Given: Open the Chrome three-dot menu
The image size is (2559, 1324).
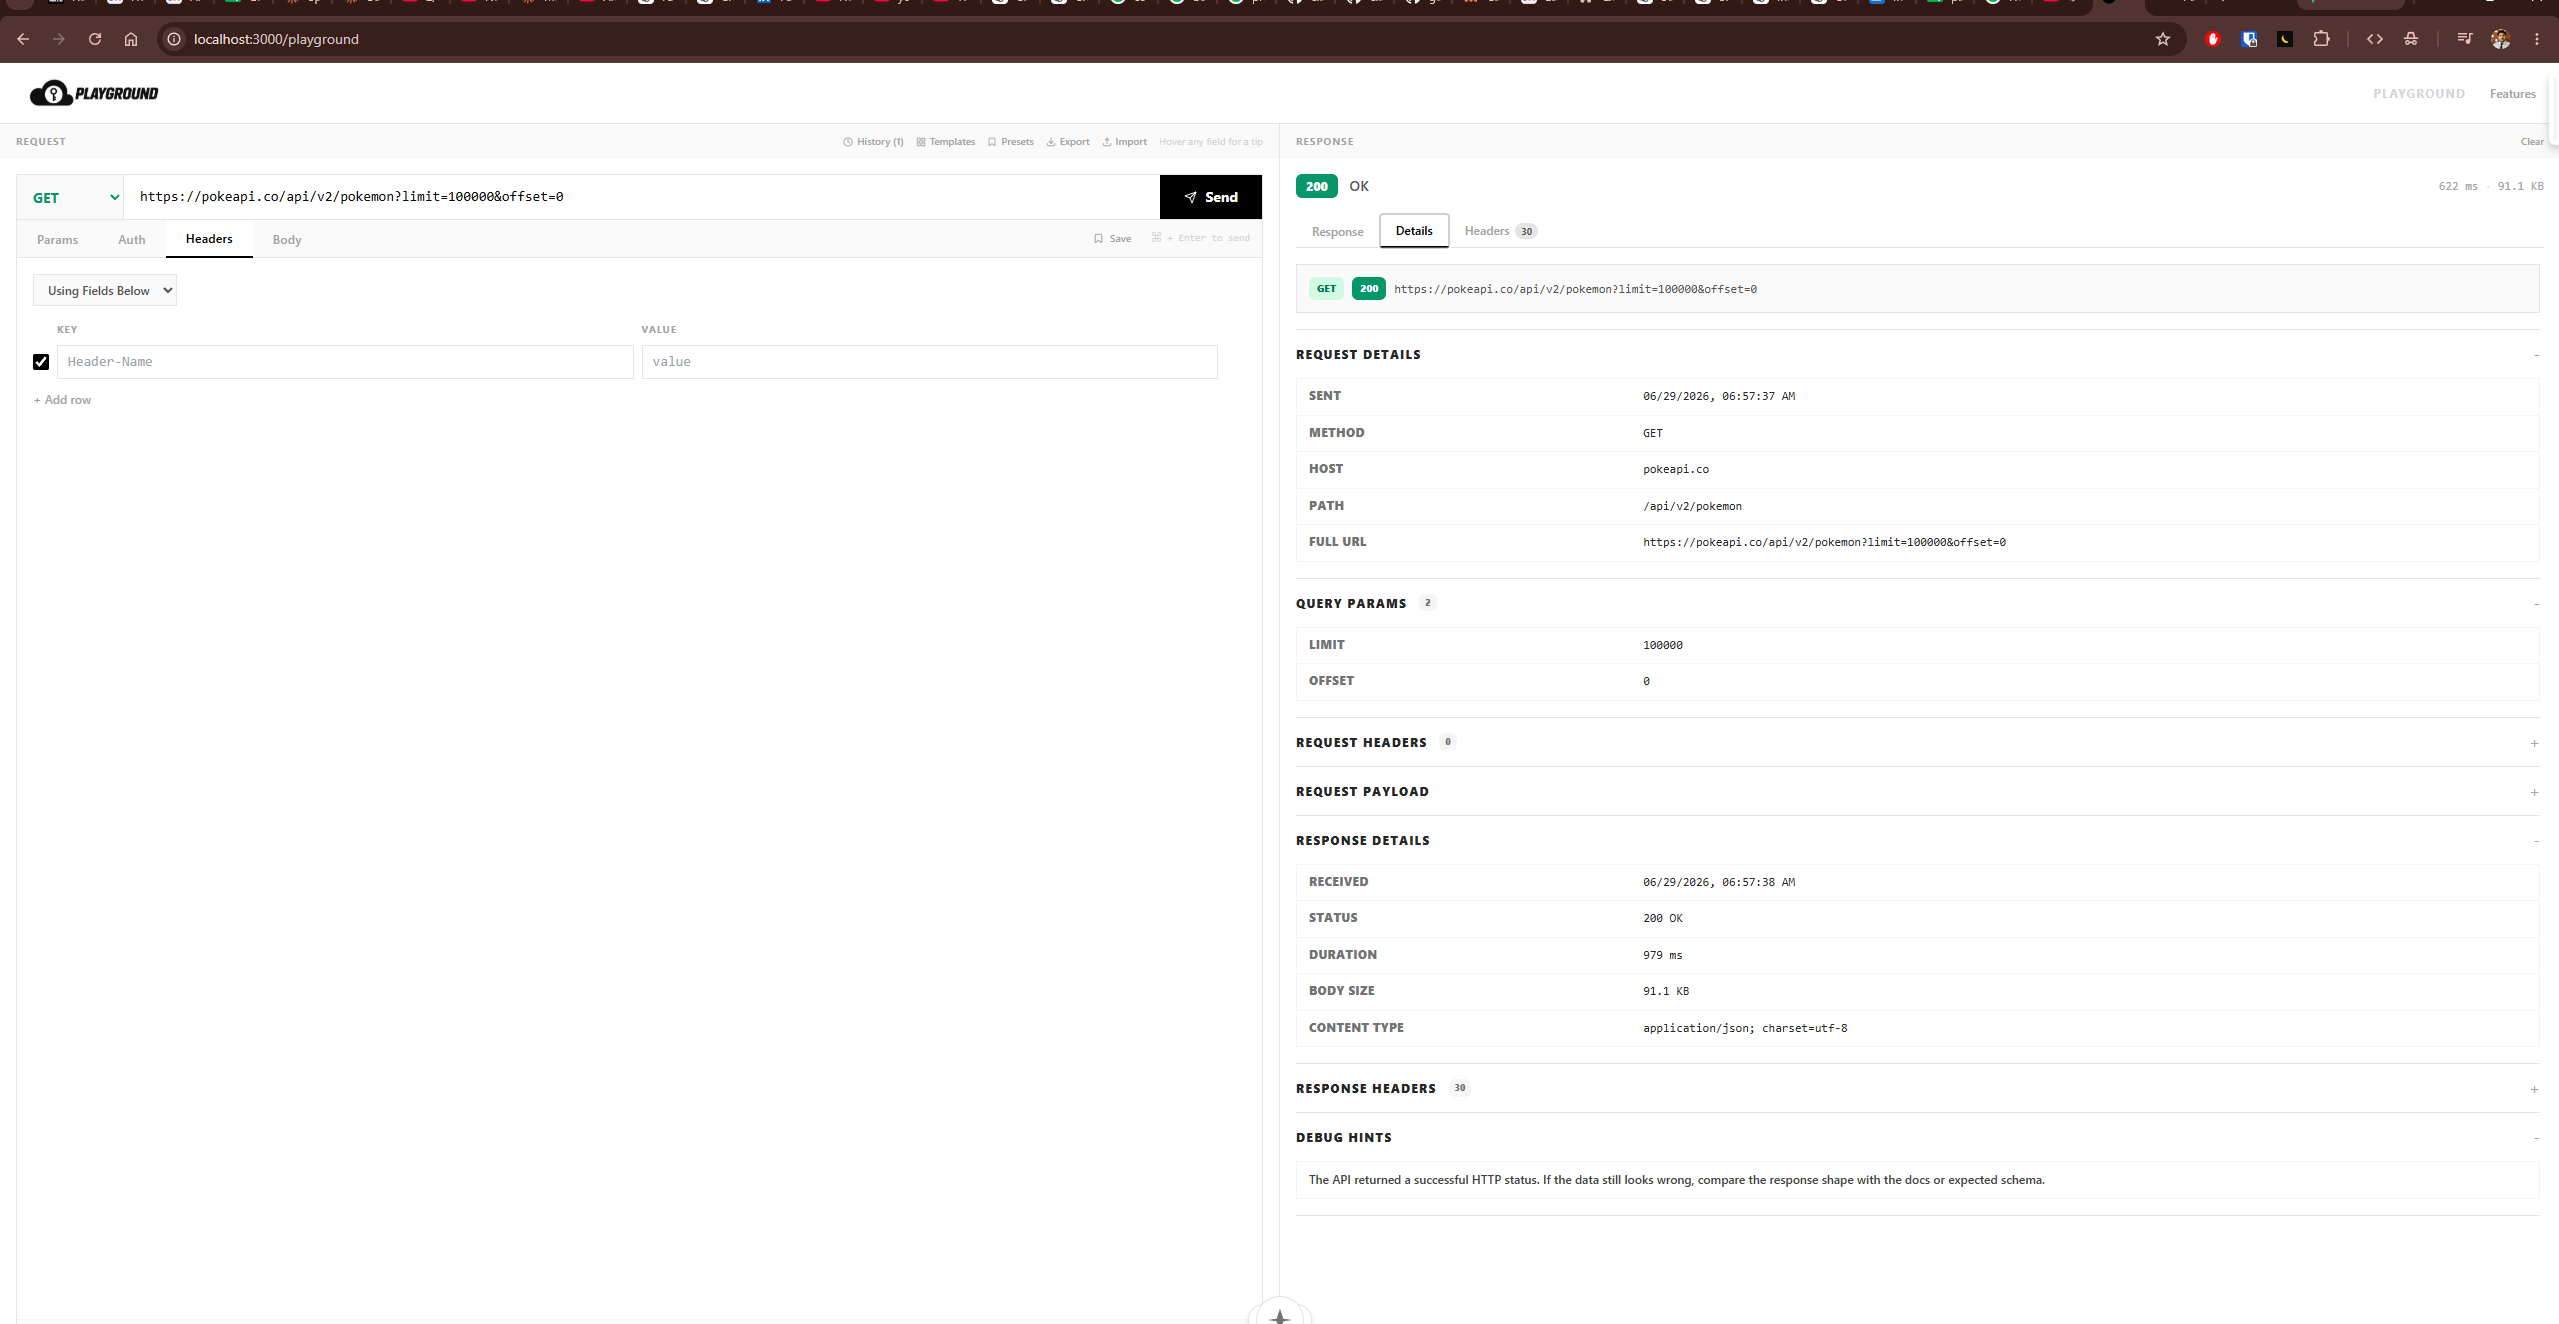Looking at the screenshot, I should pyautogui.click(x=2537, y=39).
